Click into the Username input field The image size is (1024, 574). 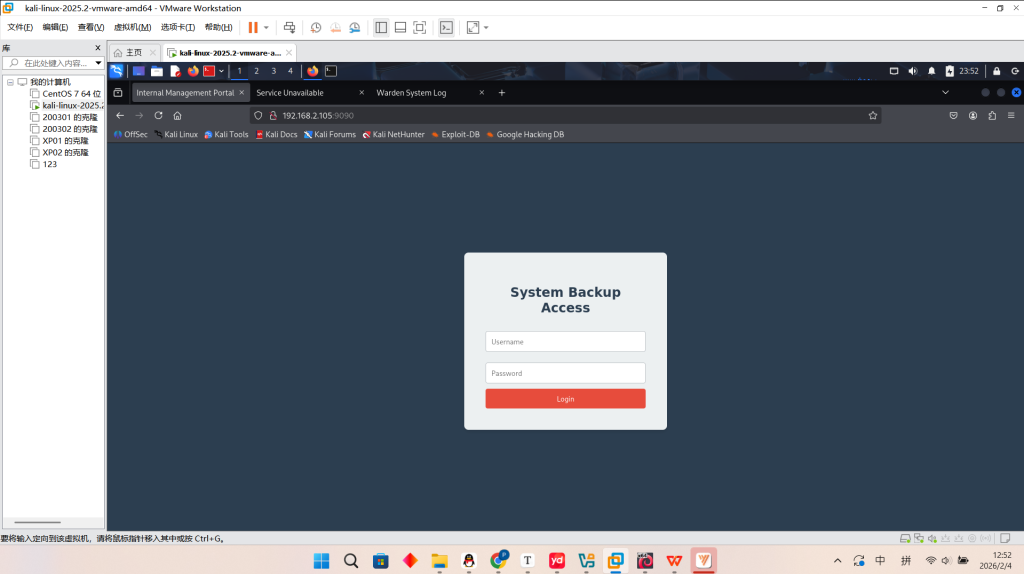[565, 342]
